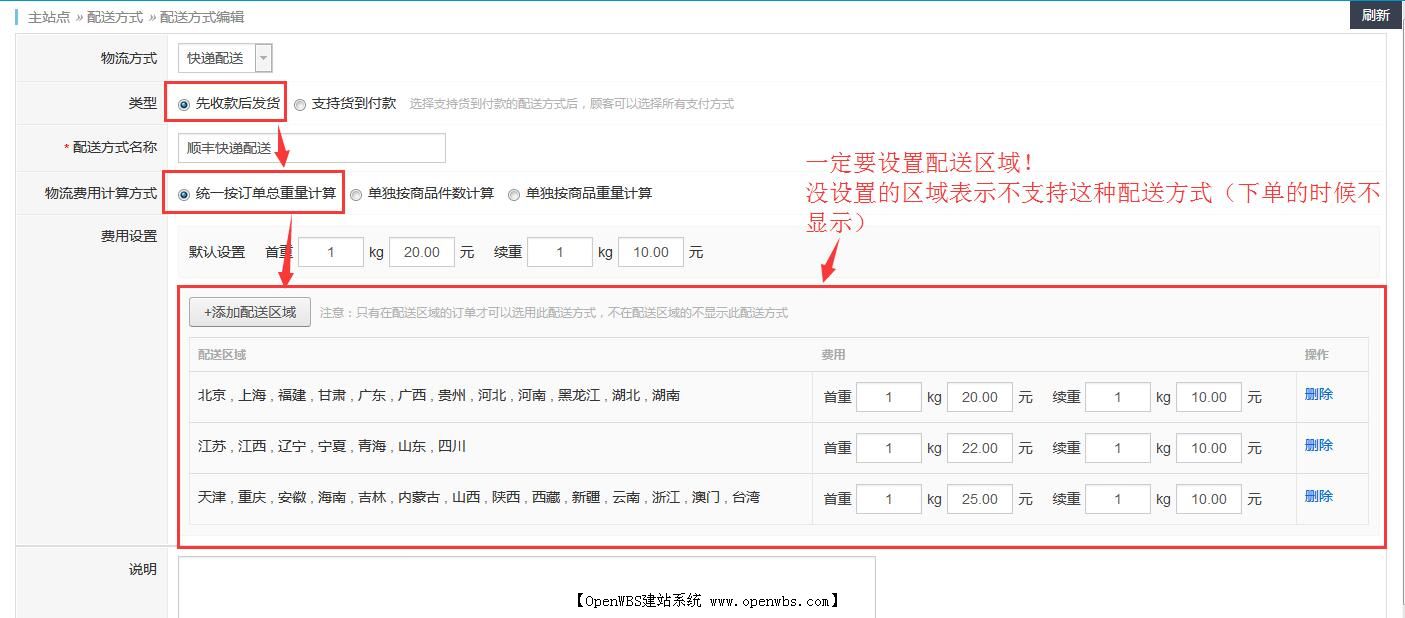This screenshot has width=1405, height=618.
Task: Click 删除 on the 天津 region row
Action: pos(1318,497)
